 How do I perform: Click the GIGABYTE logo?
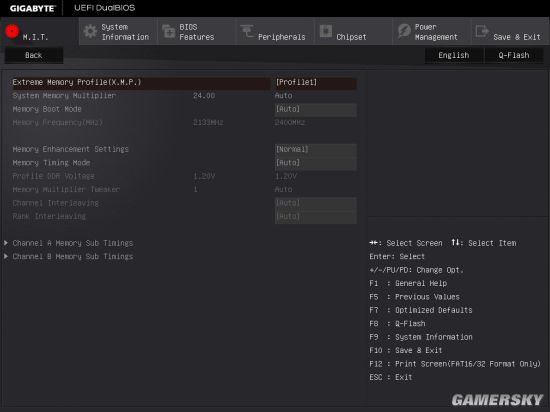32,8
